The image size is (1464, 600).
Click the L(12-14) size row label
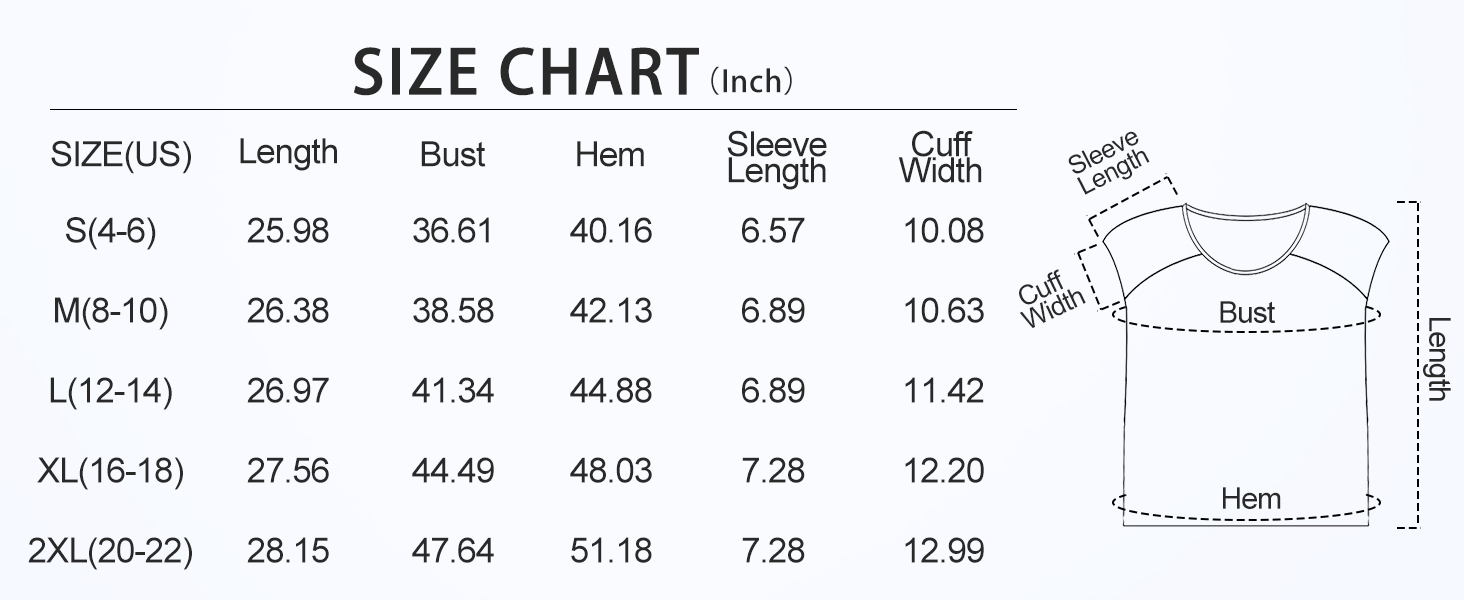point(111,390)
